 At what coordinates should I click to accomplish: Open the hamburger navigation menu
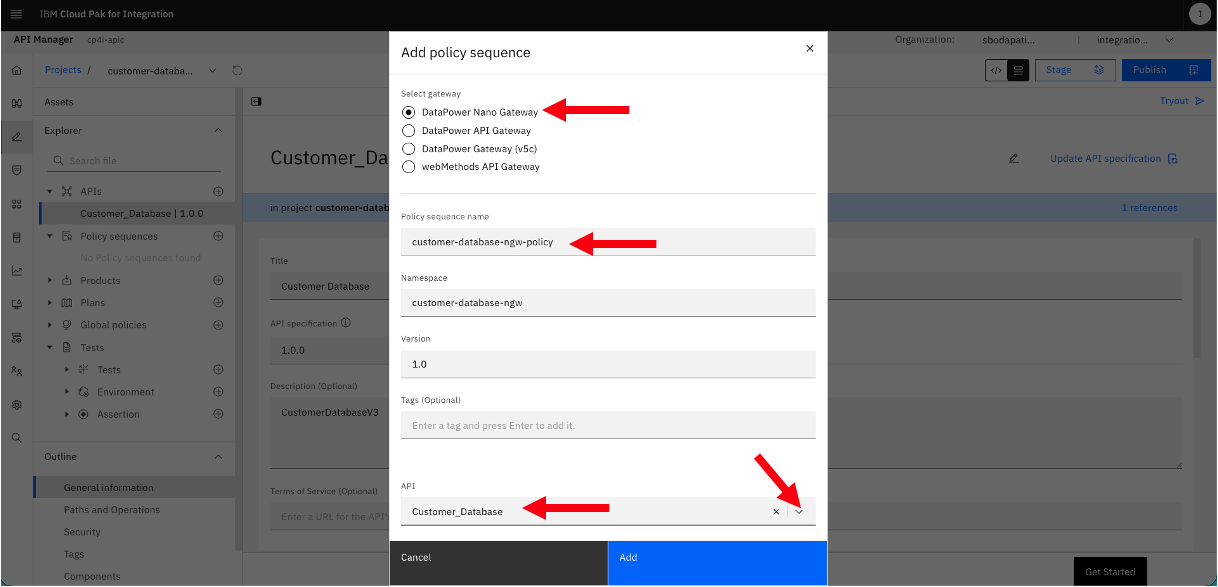pyautogui.click(x=16, y=14)
